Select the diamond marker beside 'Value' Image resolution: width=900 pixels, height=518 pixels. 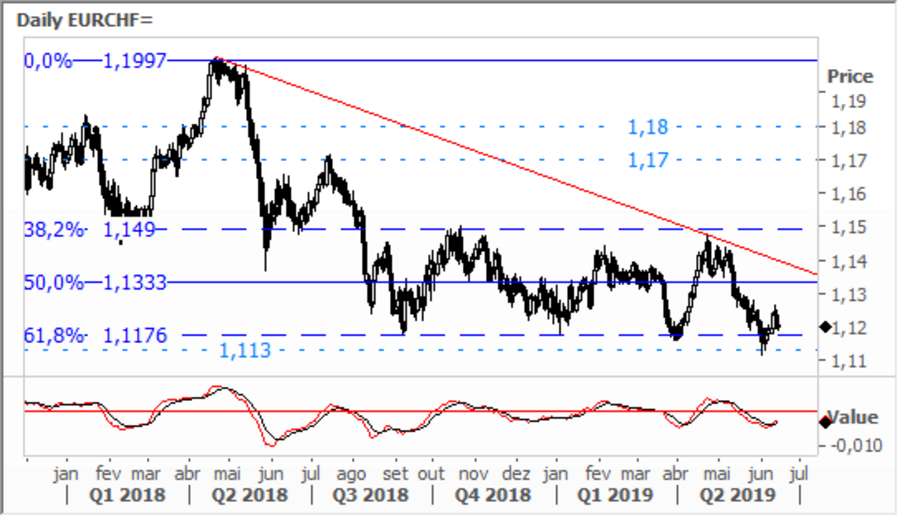(x=825, y=422)
